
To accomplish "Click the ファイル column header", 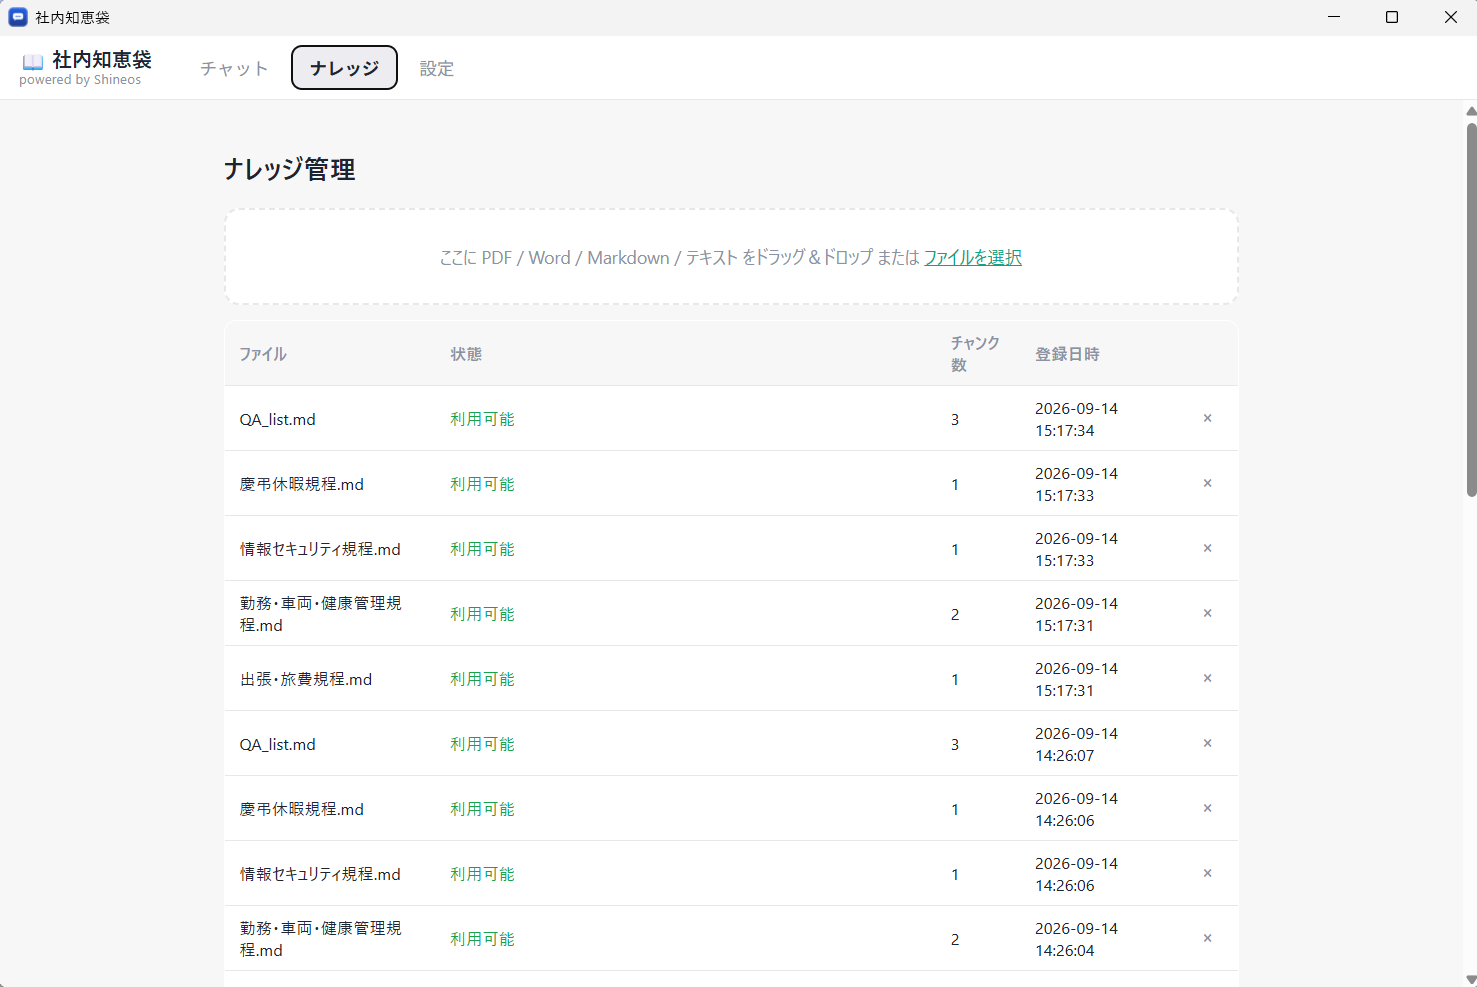I will 263,354.
